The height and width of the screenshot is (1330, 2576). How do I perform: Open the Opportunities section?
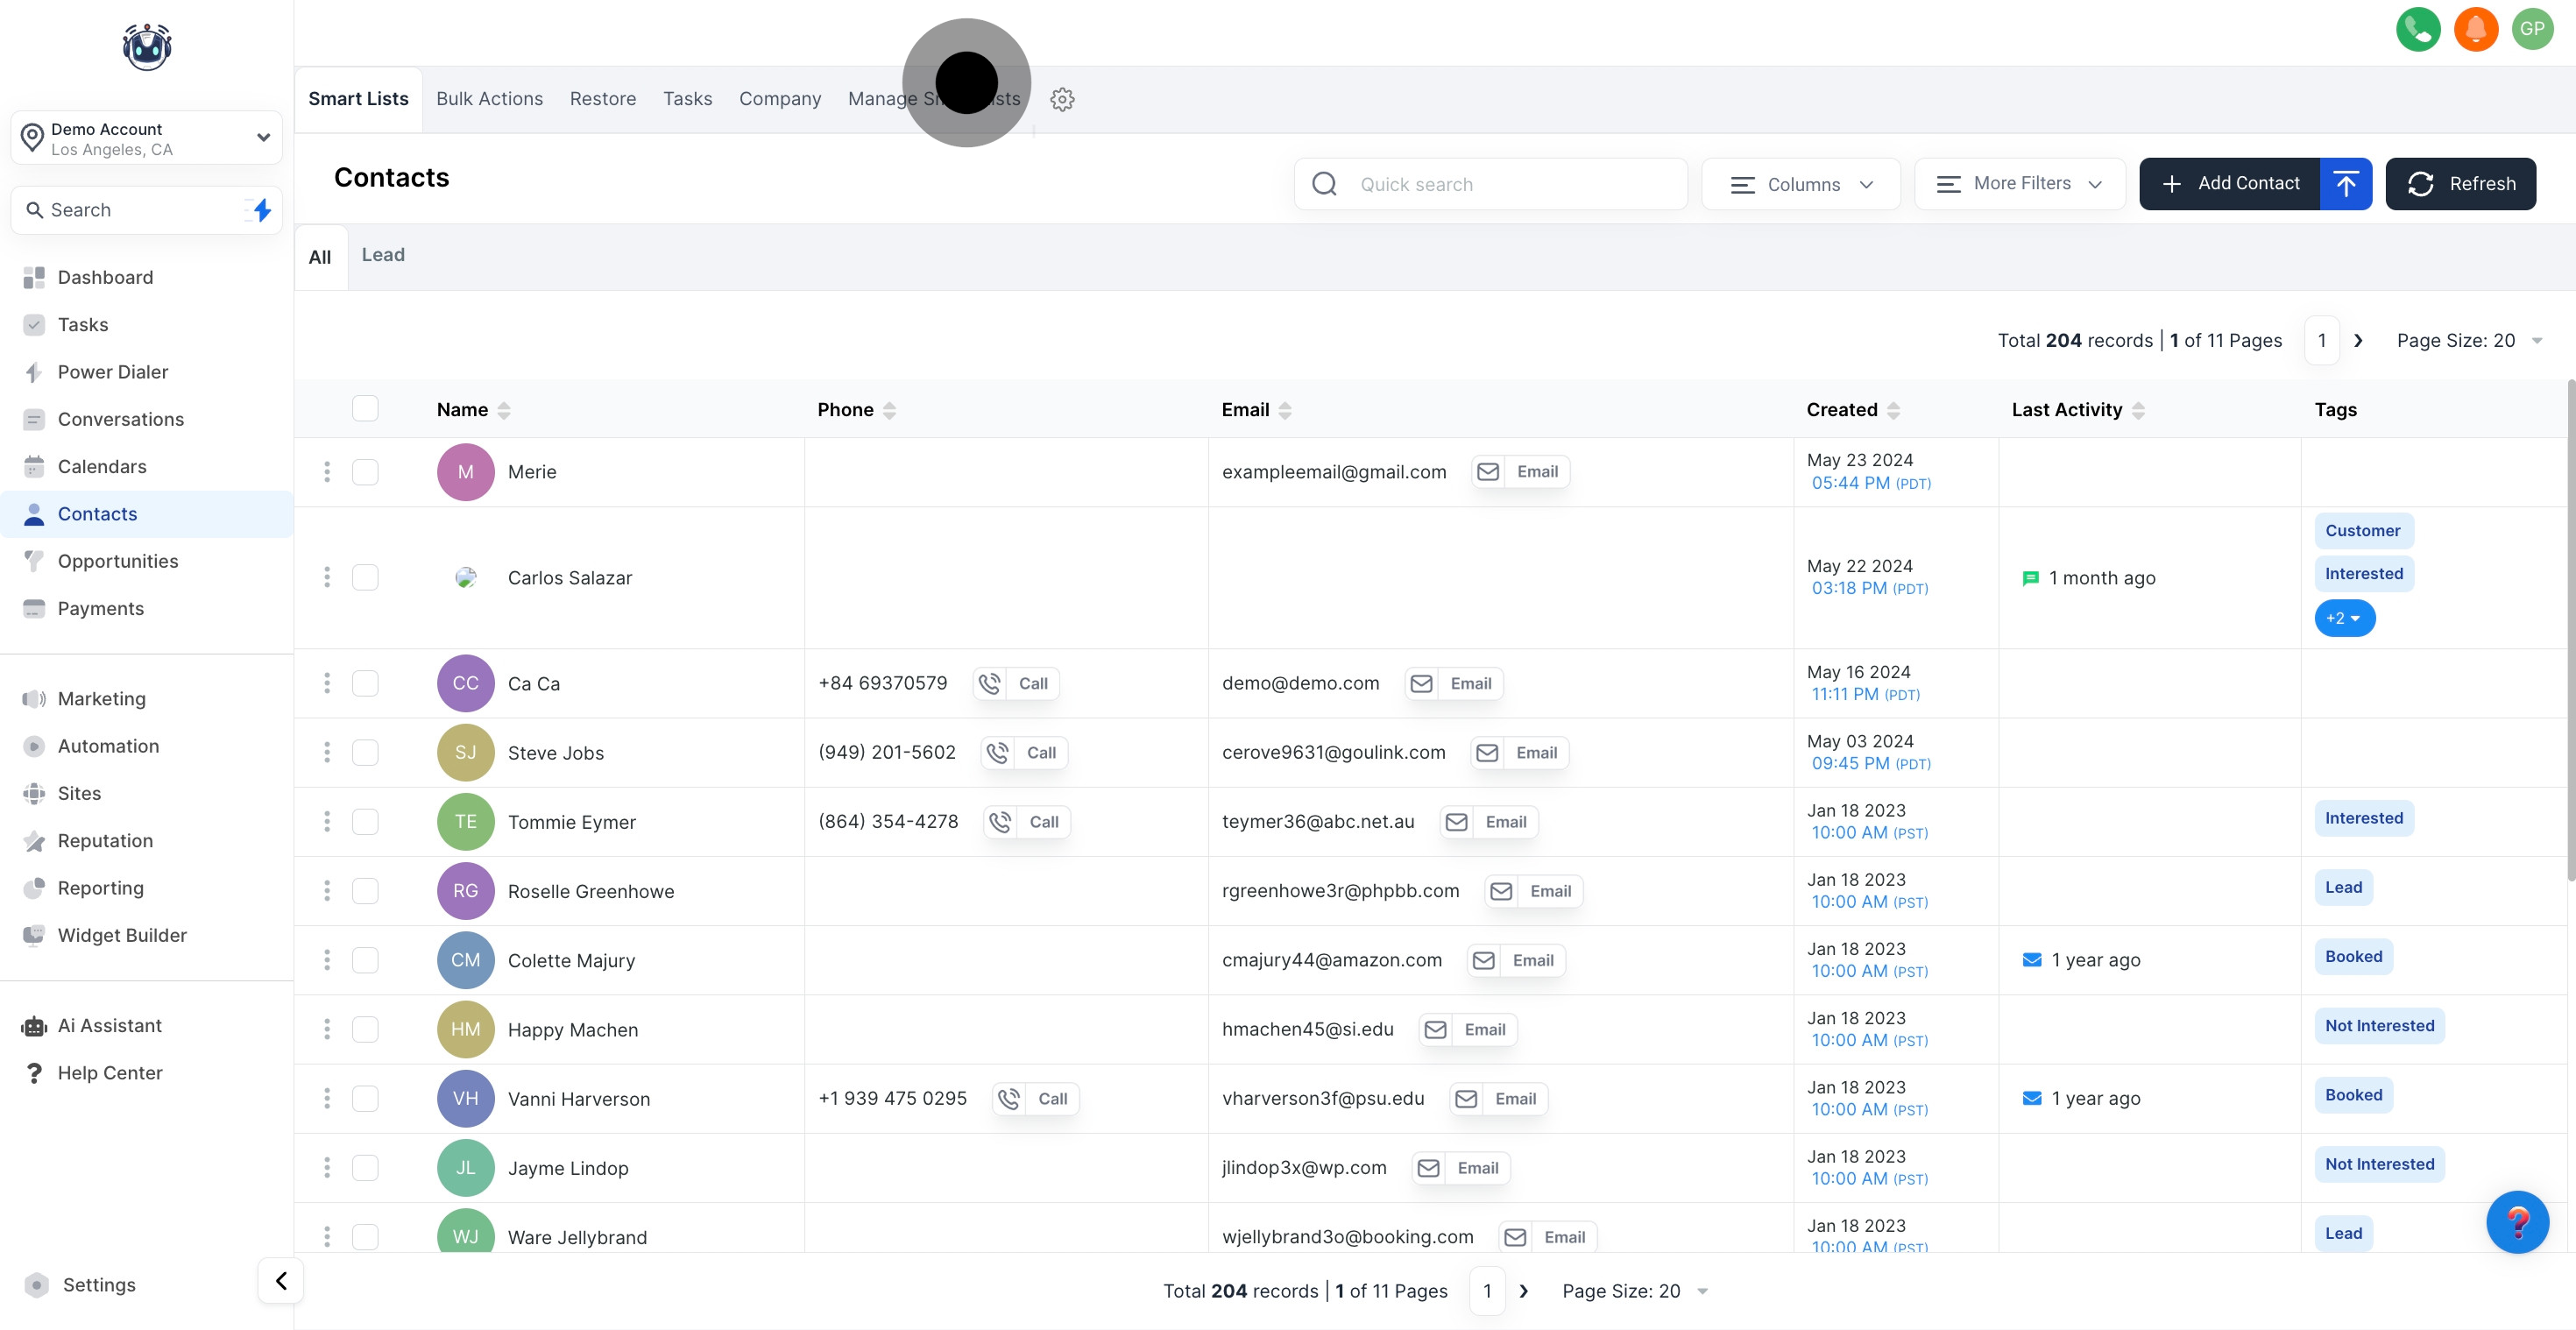117,561
